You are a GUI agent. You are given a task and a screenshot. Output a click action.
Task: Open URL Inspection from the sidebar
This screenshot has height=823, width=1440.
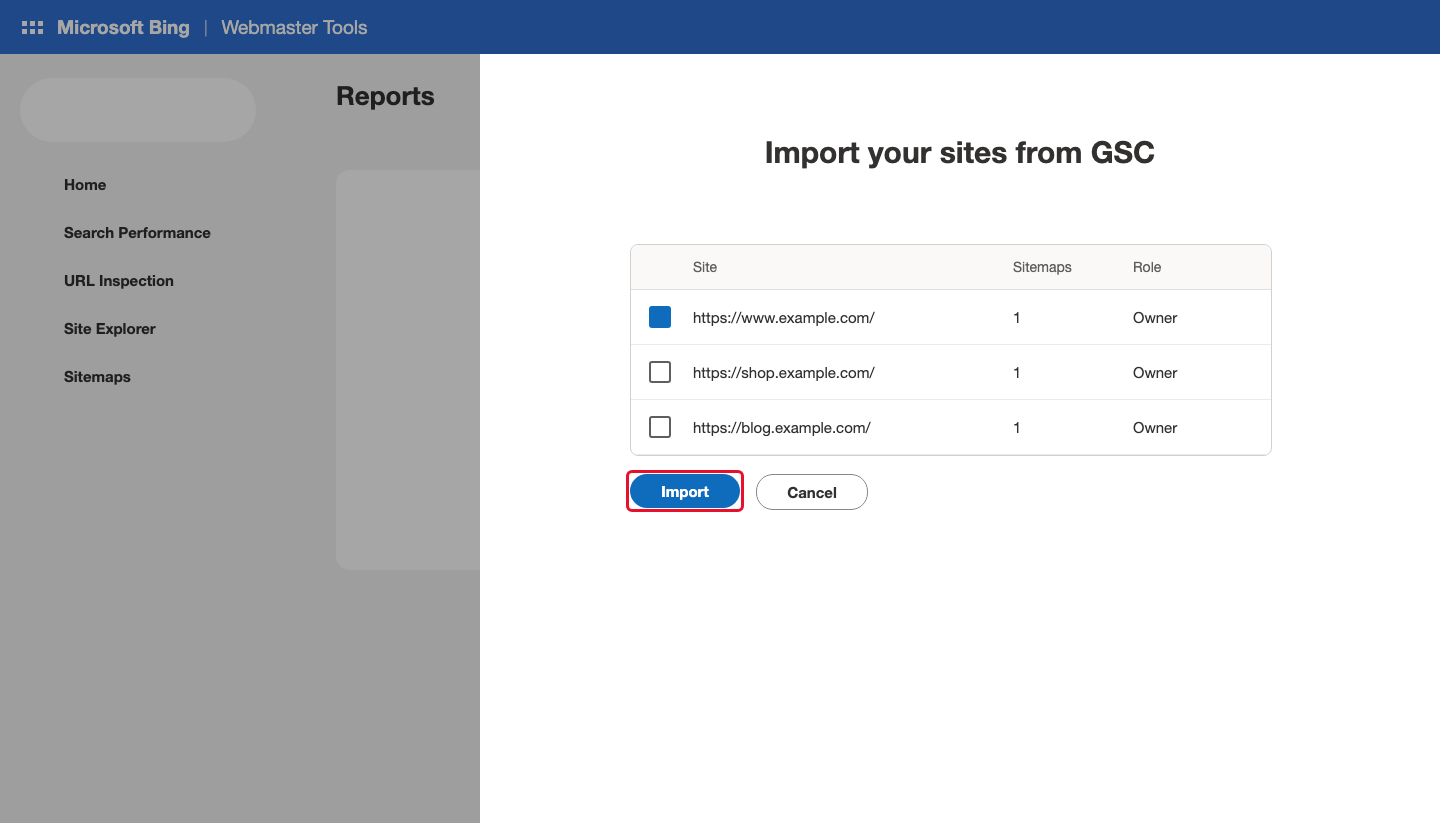point(119,281)
